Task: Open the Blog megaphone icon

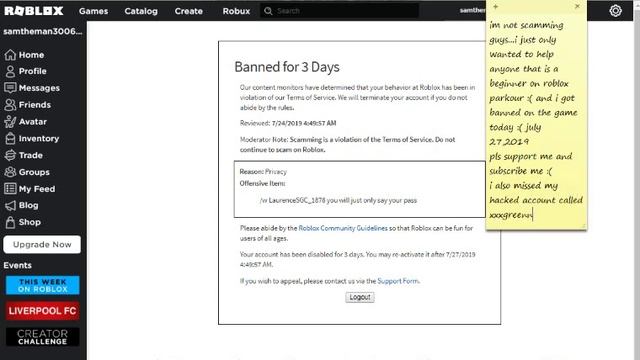Action: [10, 205]
